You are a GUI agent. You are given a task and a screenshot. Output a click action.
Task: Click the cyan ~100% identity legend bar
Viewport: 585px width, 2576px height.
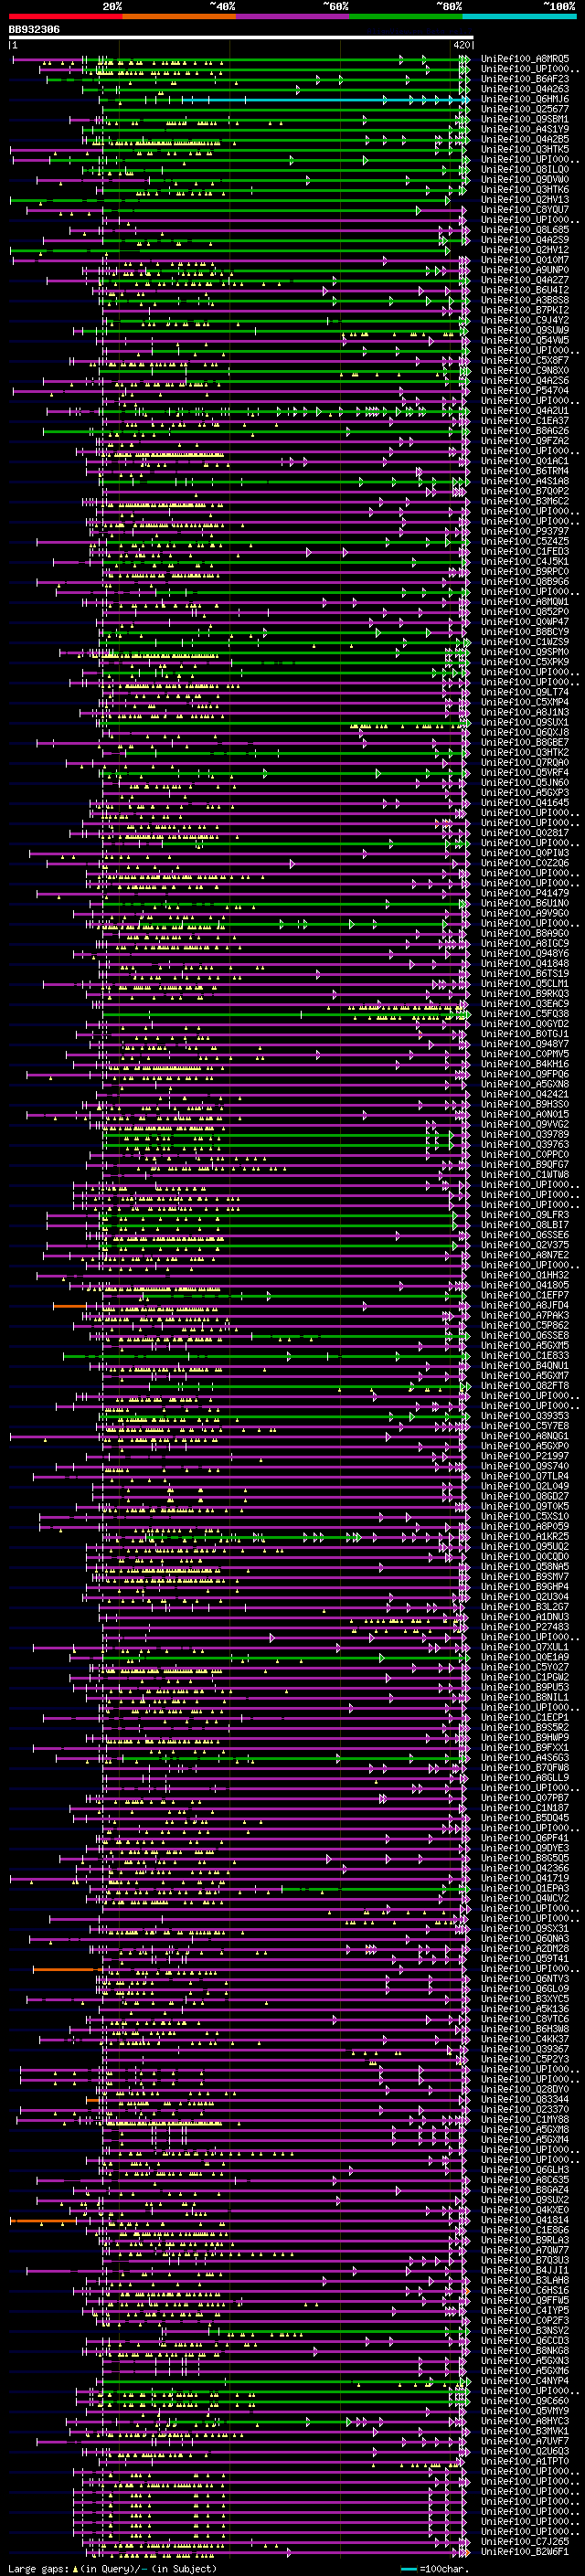tap(519, 16)
